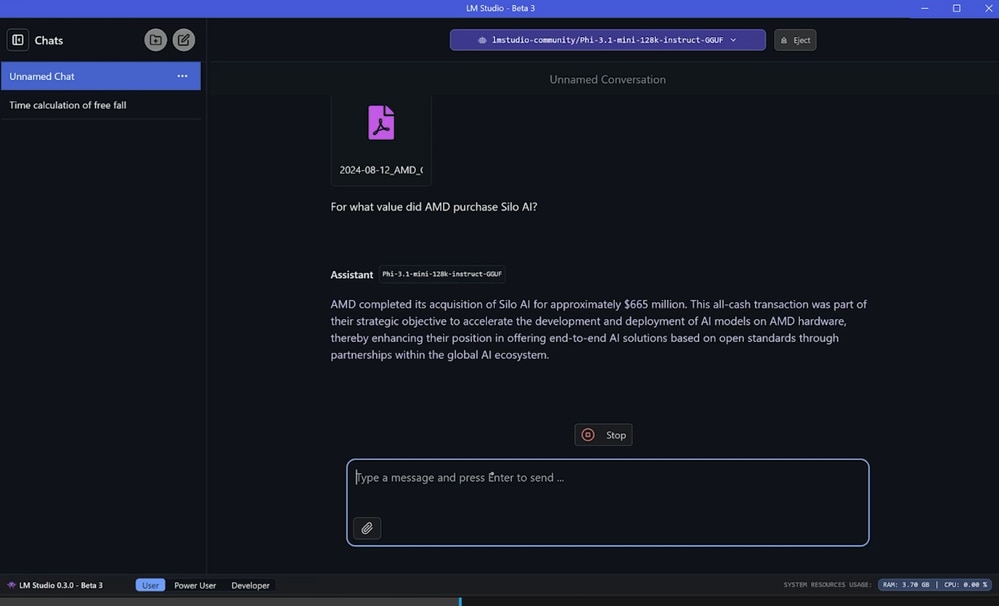Close the LM Studio window
Viewport: 999px width, 606px height.
tap(988, 8)
